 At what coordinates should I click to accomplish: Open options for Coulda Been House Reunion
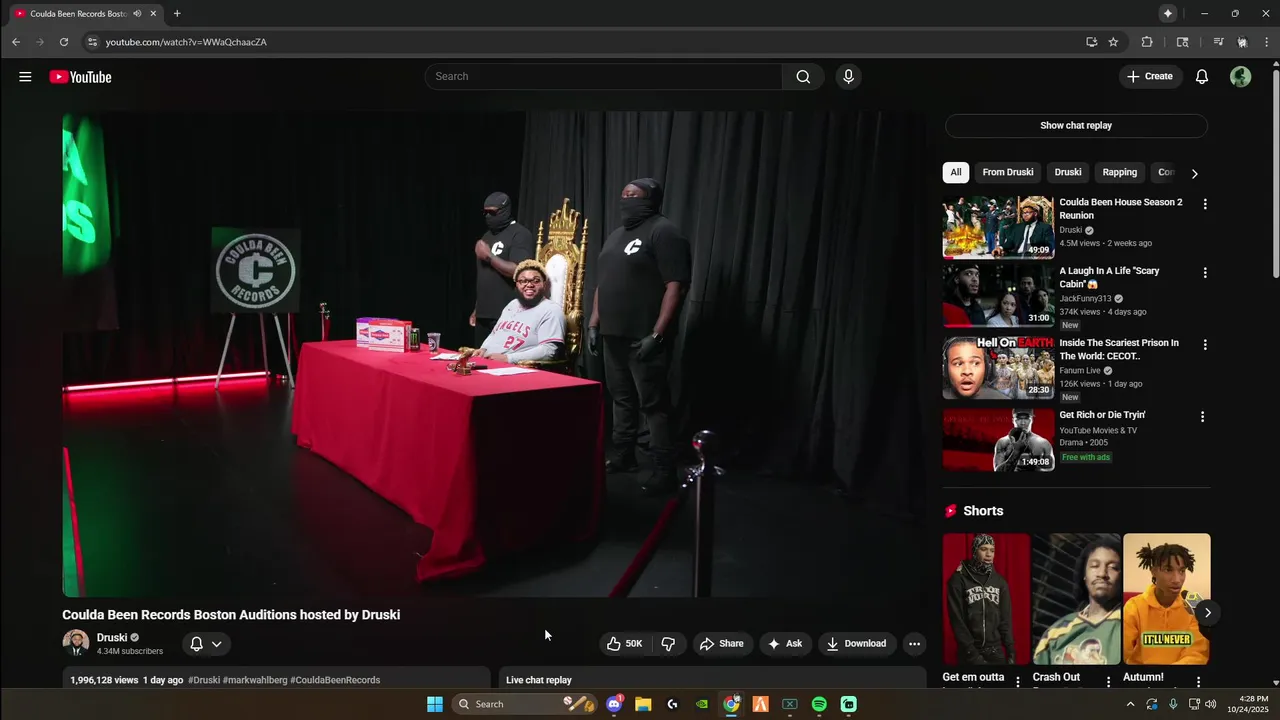coord(1205,204)
